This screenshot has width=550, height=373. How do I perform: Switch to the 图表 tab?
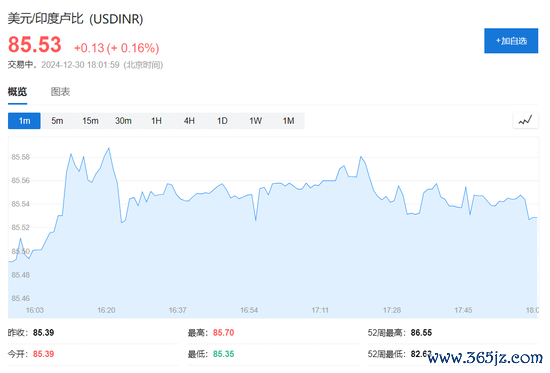[60, 92]
